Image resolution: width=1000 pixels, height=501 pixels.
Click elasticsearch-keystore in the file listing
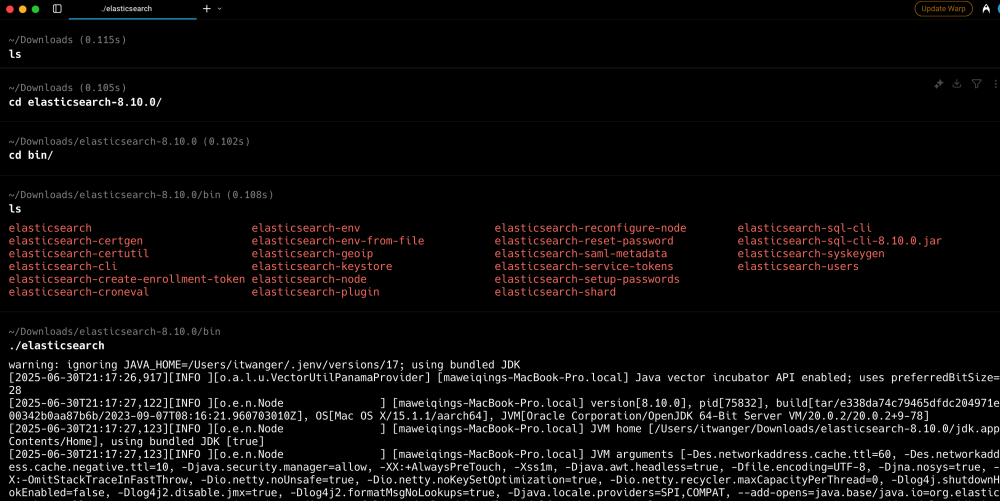coord(321,267)
